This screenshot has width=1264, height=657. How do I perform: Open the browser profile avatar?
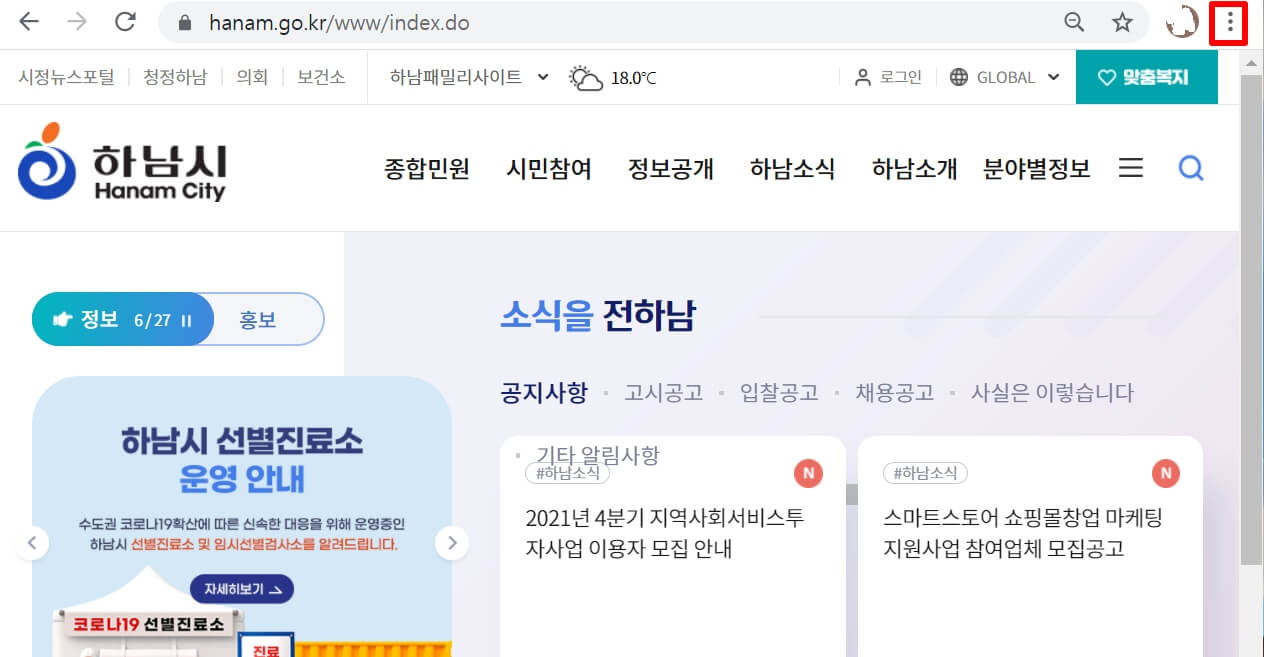click(x=1182, y=22)
